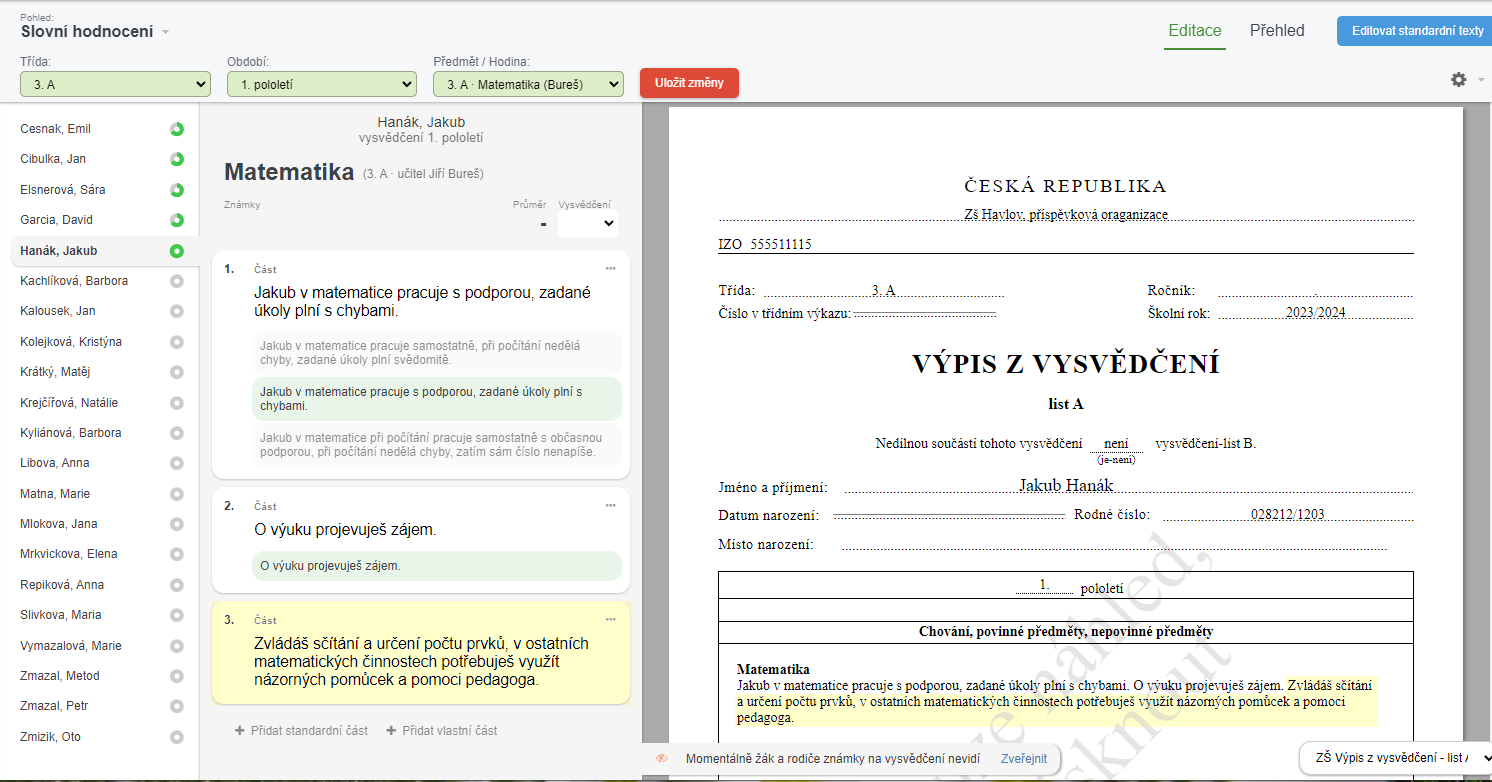
Task: Switch to the Přehled tab
Action: pyautogui.click(x=1277, y=31)
